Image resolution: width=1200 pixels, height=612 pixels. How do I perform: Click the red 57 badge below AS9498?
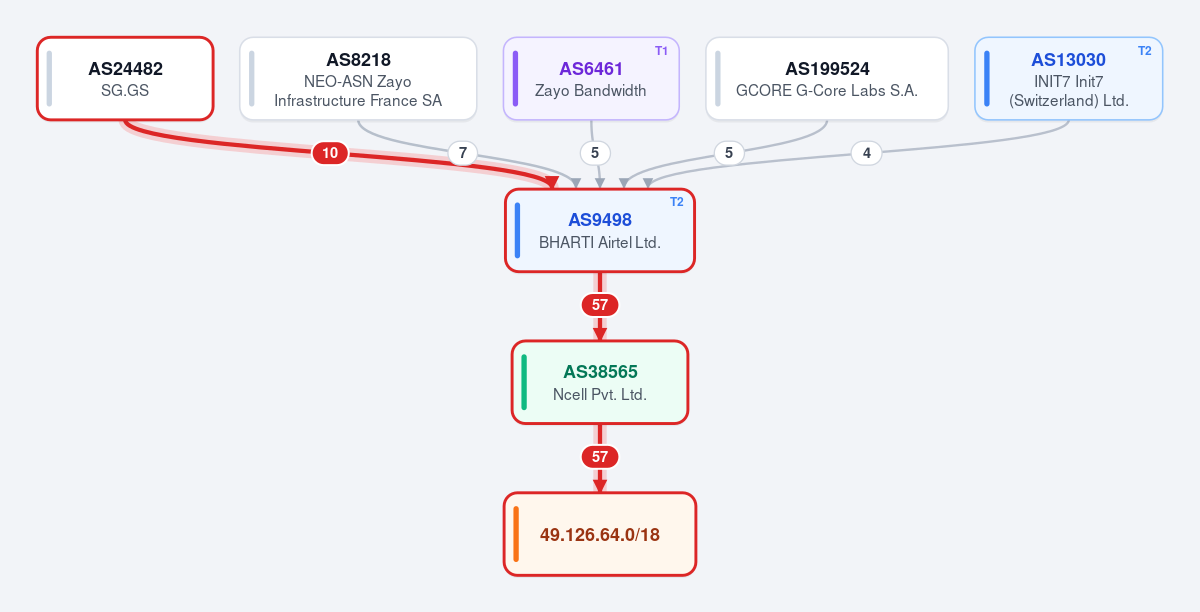tap(600, 305)
